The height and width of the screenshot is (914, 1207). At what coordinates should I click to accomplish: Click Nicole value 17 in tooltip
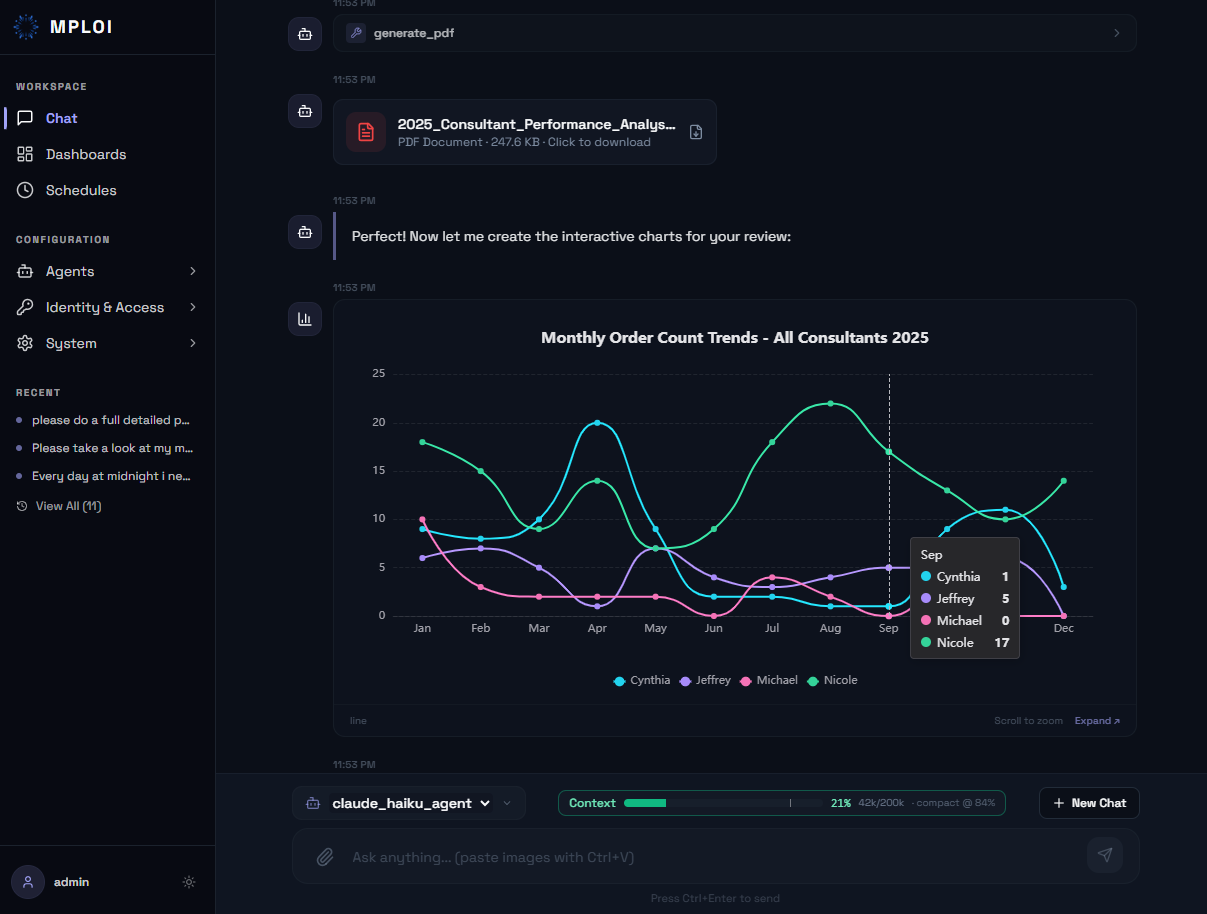[1001, 642]
